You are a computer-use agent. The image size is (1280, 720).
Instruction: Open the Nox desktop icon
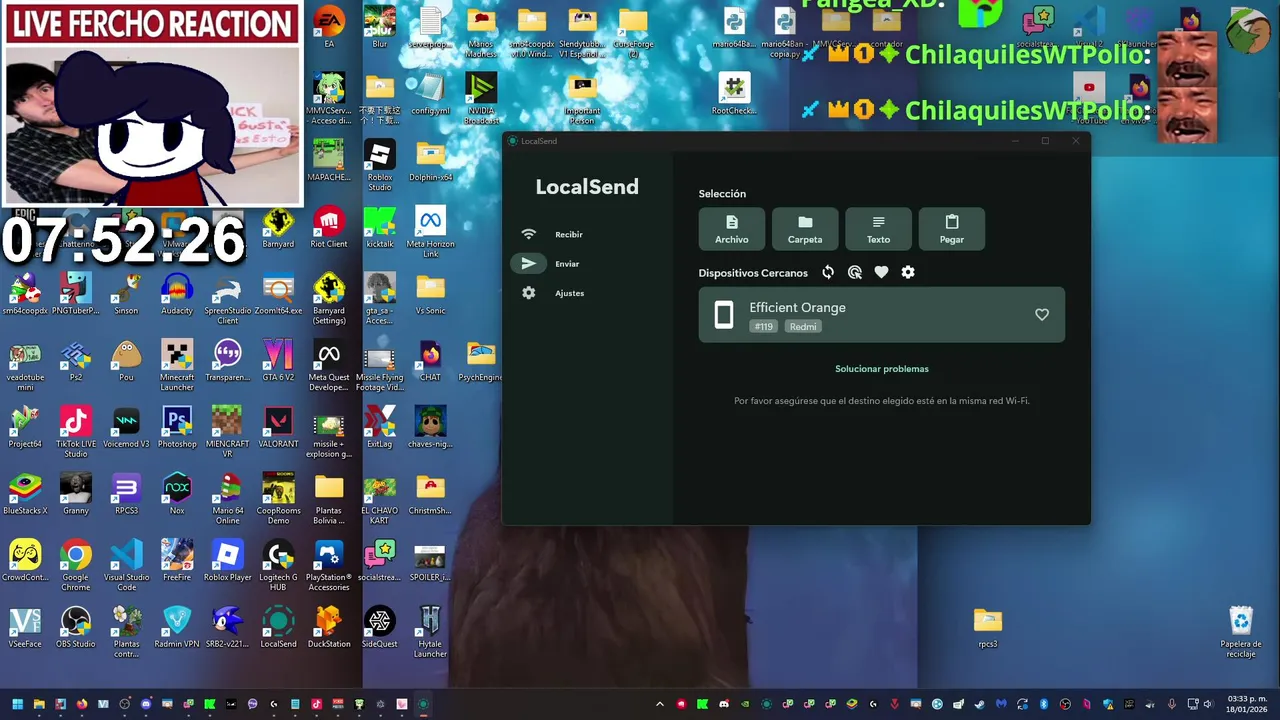point(177,495)
